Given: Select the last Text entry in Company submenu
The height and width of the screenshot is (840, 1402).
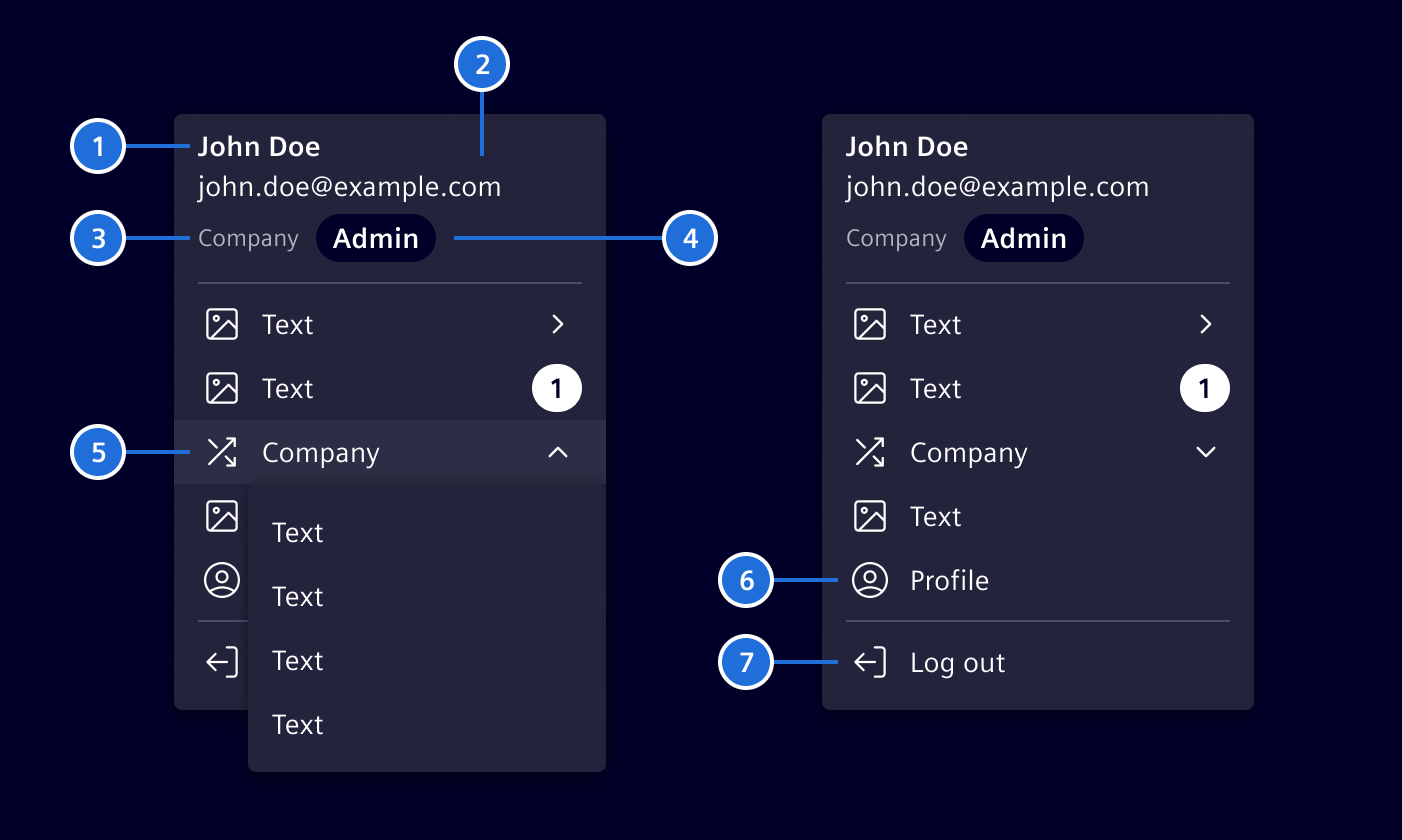Looking at the screenshot, I should point(427,724).
